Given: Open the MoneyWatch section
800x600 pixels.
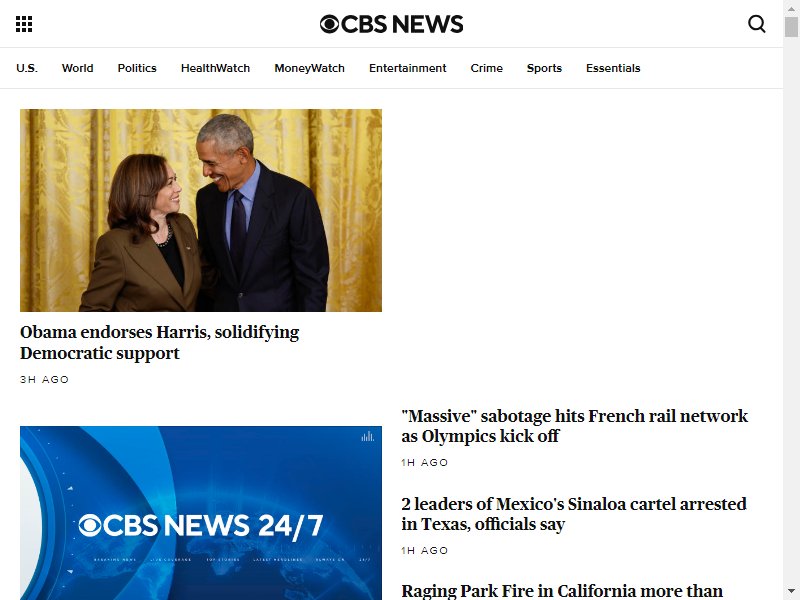Looking at the screenshot, I should pyautogui.click(x=309, y=68).
